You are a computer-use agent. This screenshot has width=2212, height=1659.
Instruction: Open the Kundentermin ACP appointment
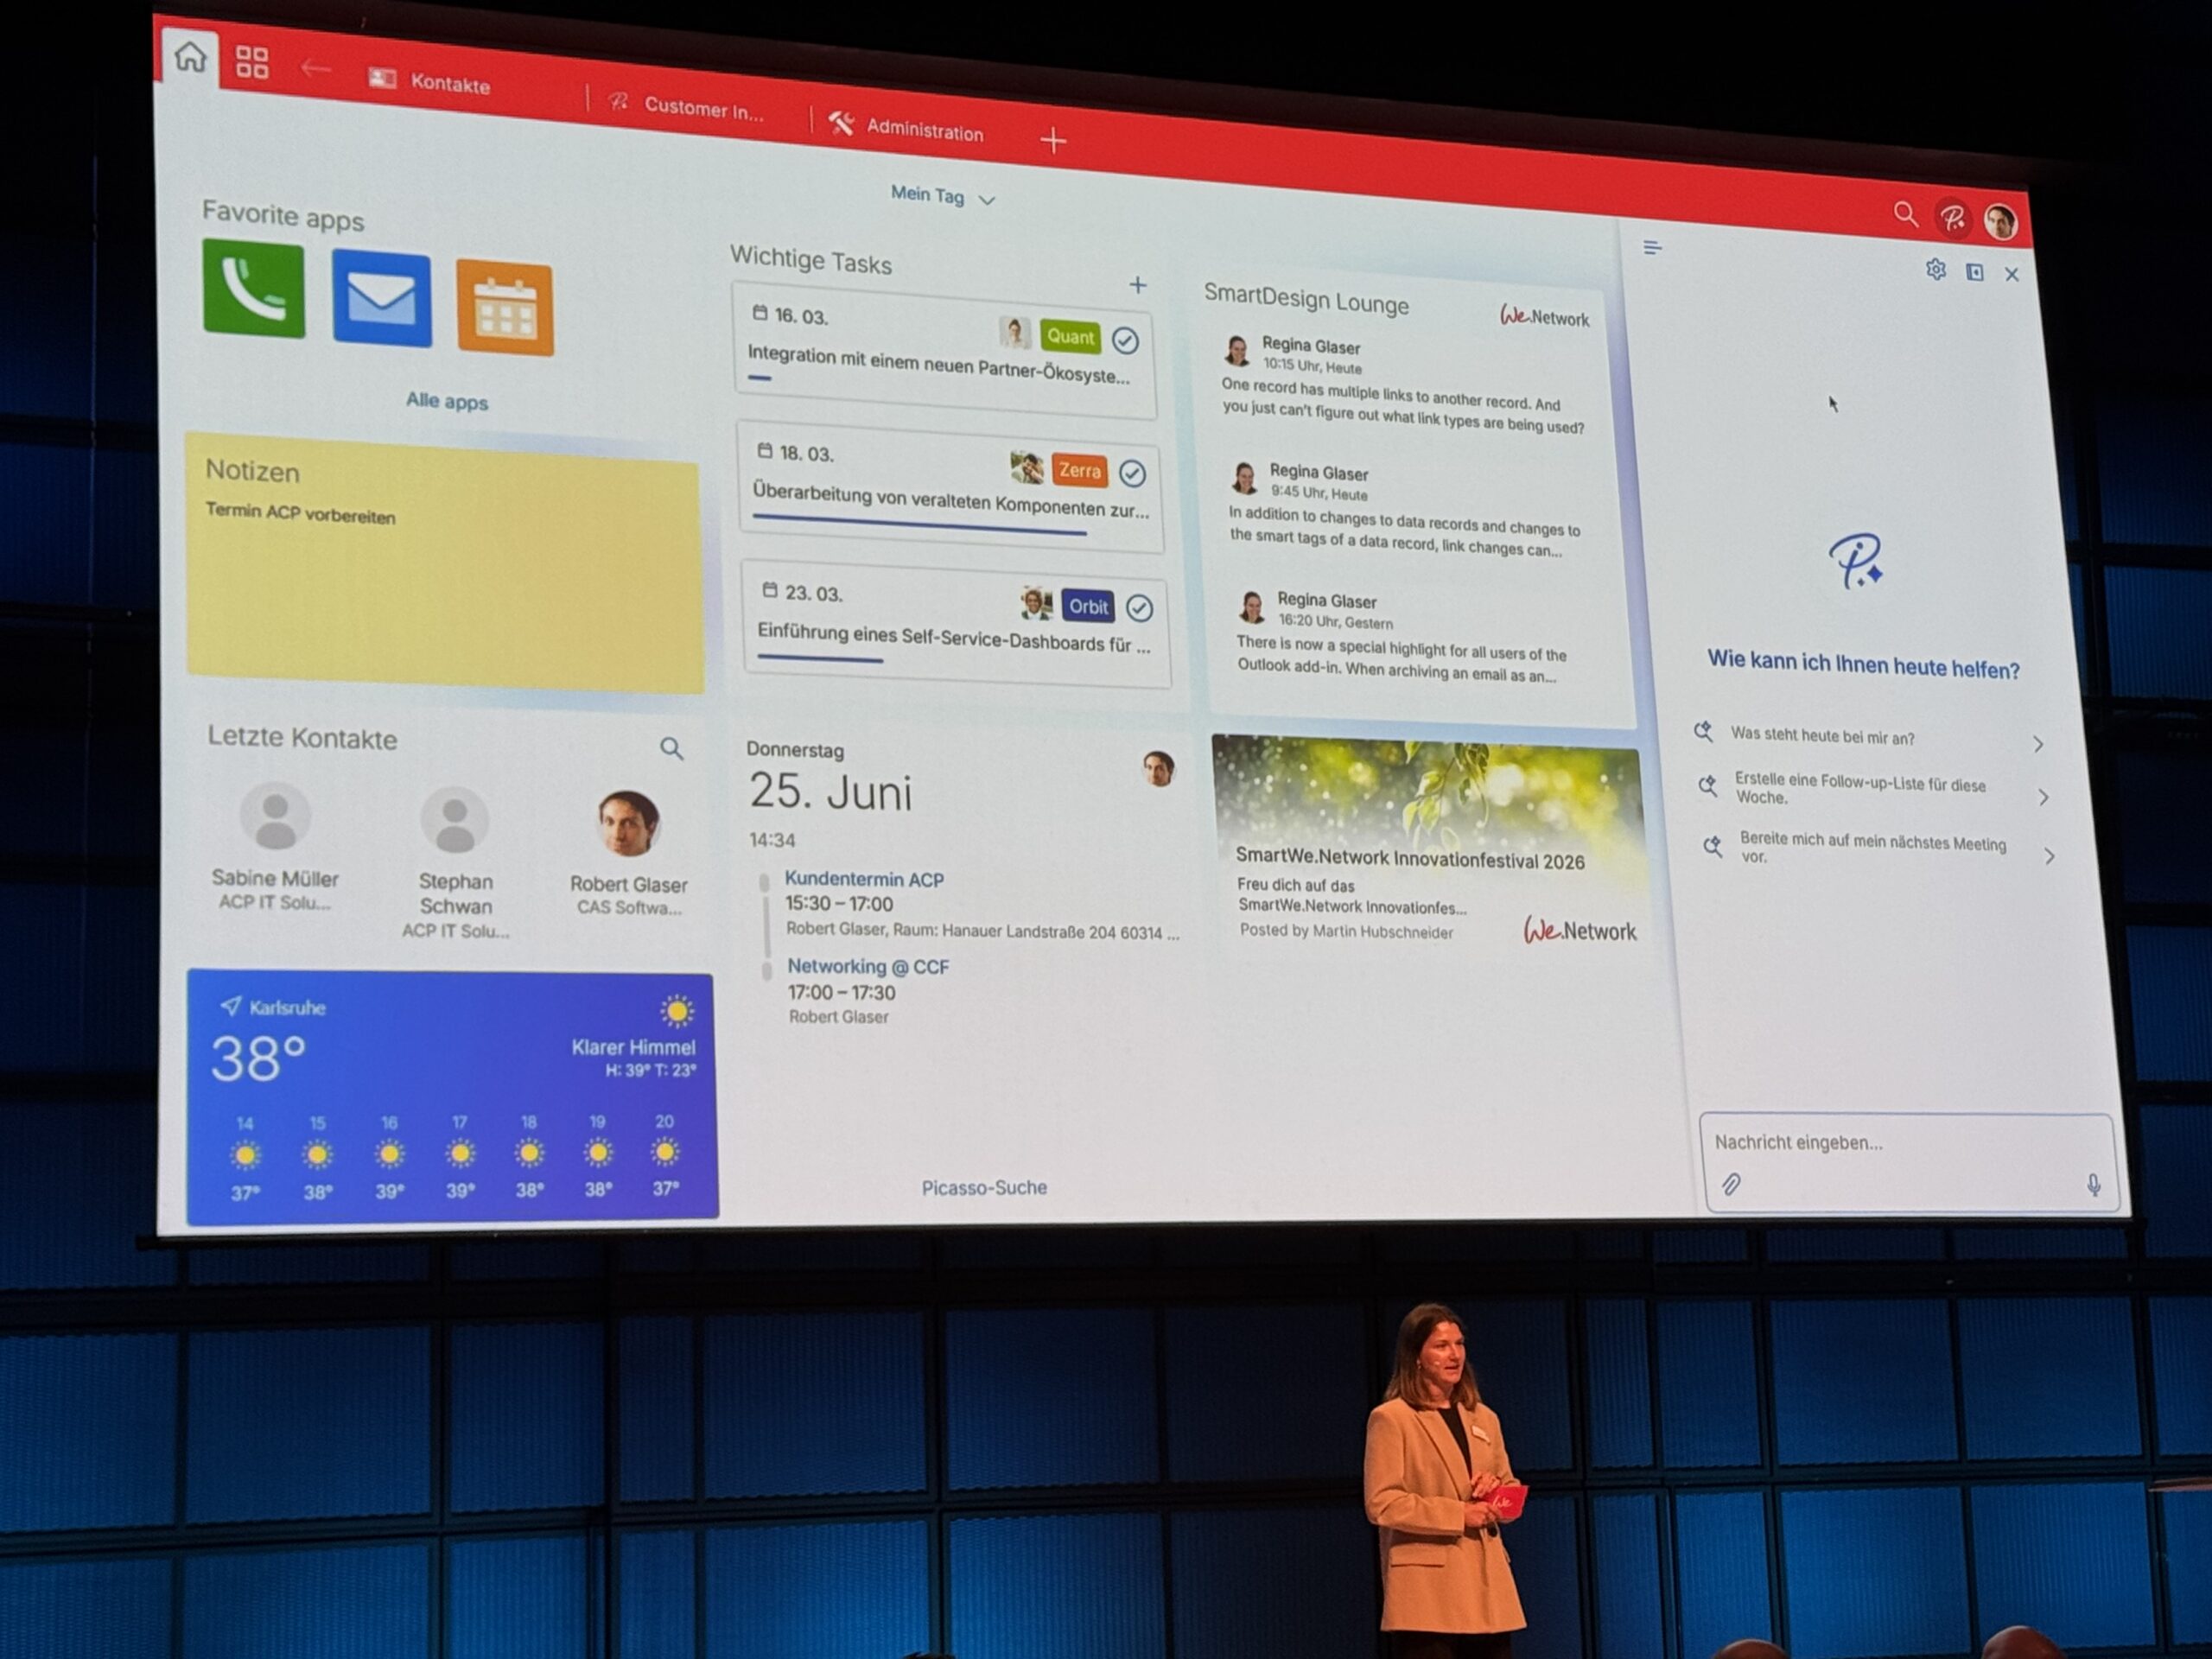coord(864,880)
